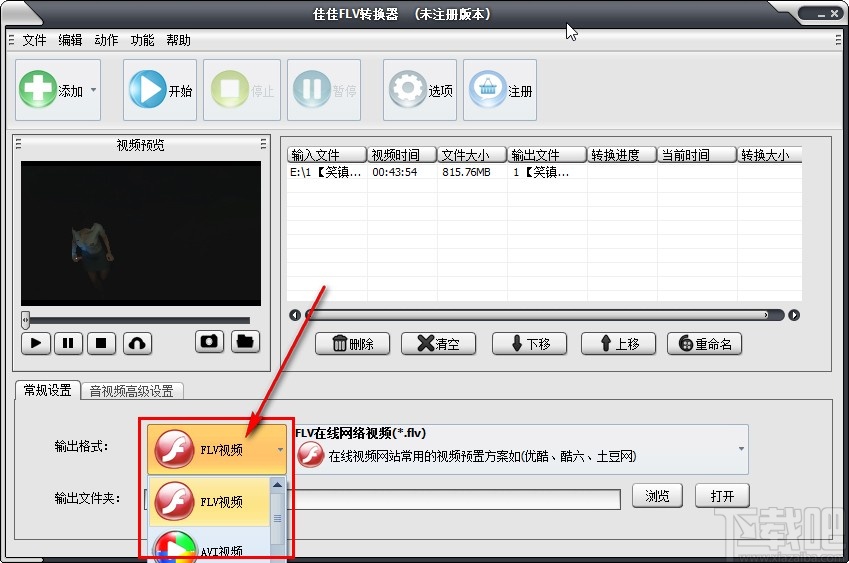Play the video preview

(36, 343)
